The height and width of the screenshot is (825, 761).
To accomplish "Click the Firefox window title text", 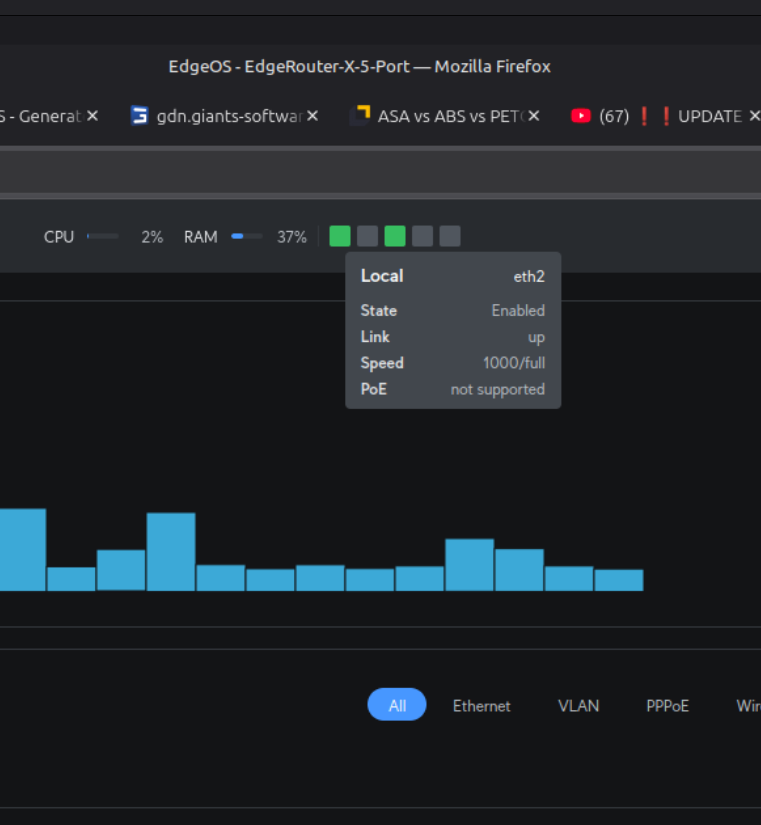I will [359, 67].
